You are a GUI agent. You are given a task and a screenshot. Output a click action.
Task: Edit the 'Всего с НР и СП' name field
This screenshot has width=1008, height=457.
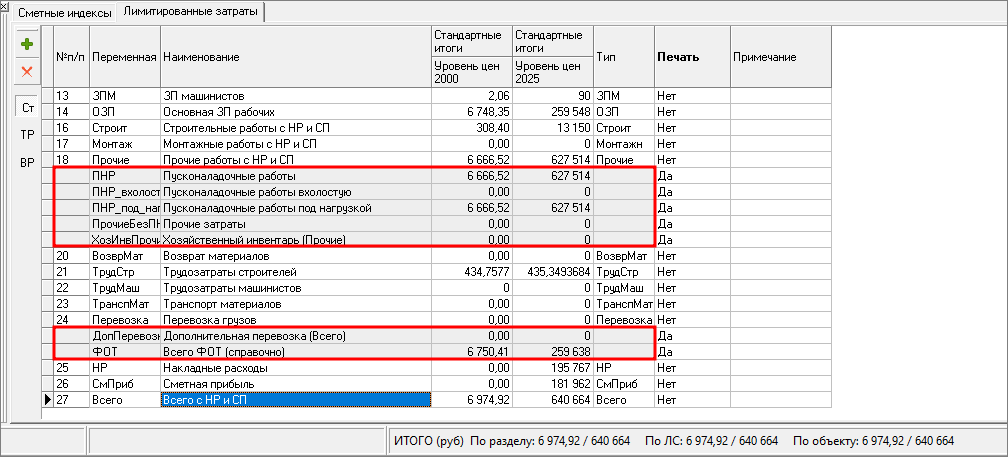click(295, 400)
